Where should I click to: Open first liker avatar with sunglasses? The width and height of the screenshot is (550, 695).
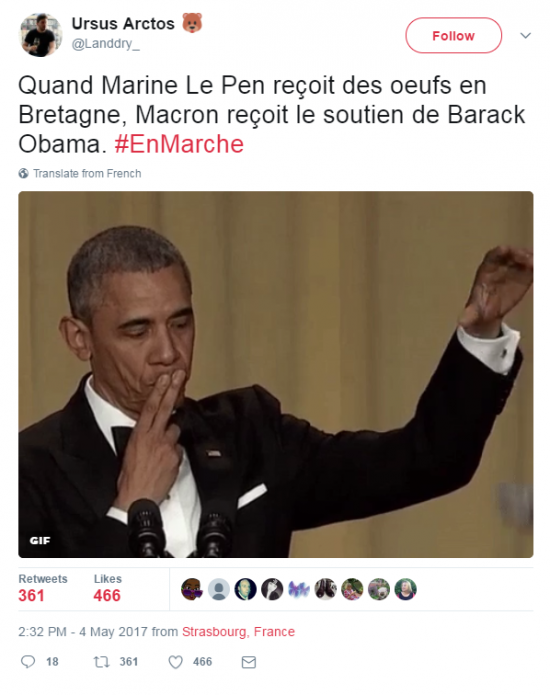pyautogui.click(x=192, y=590)
